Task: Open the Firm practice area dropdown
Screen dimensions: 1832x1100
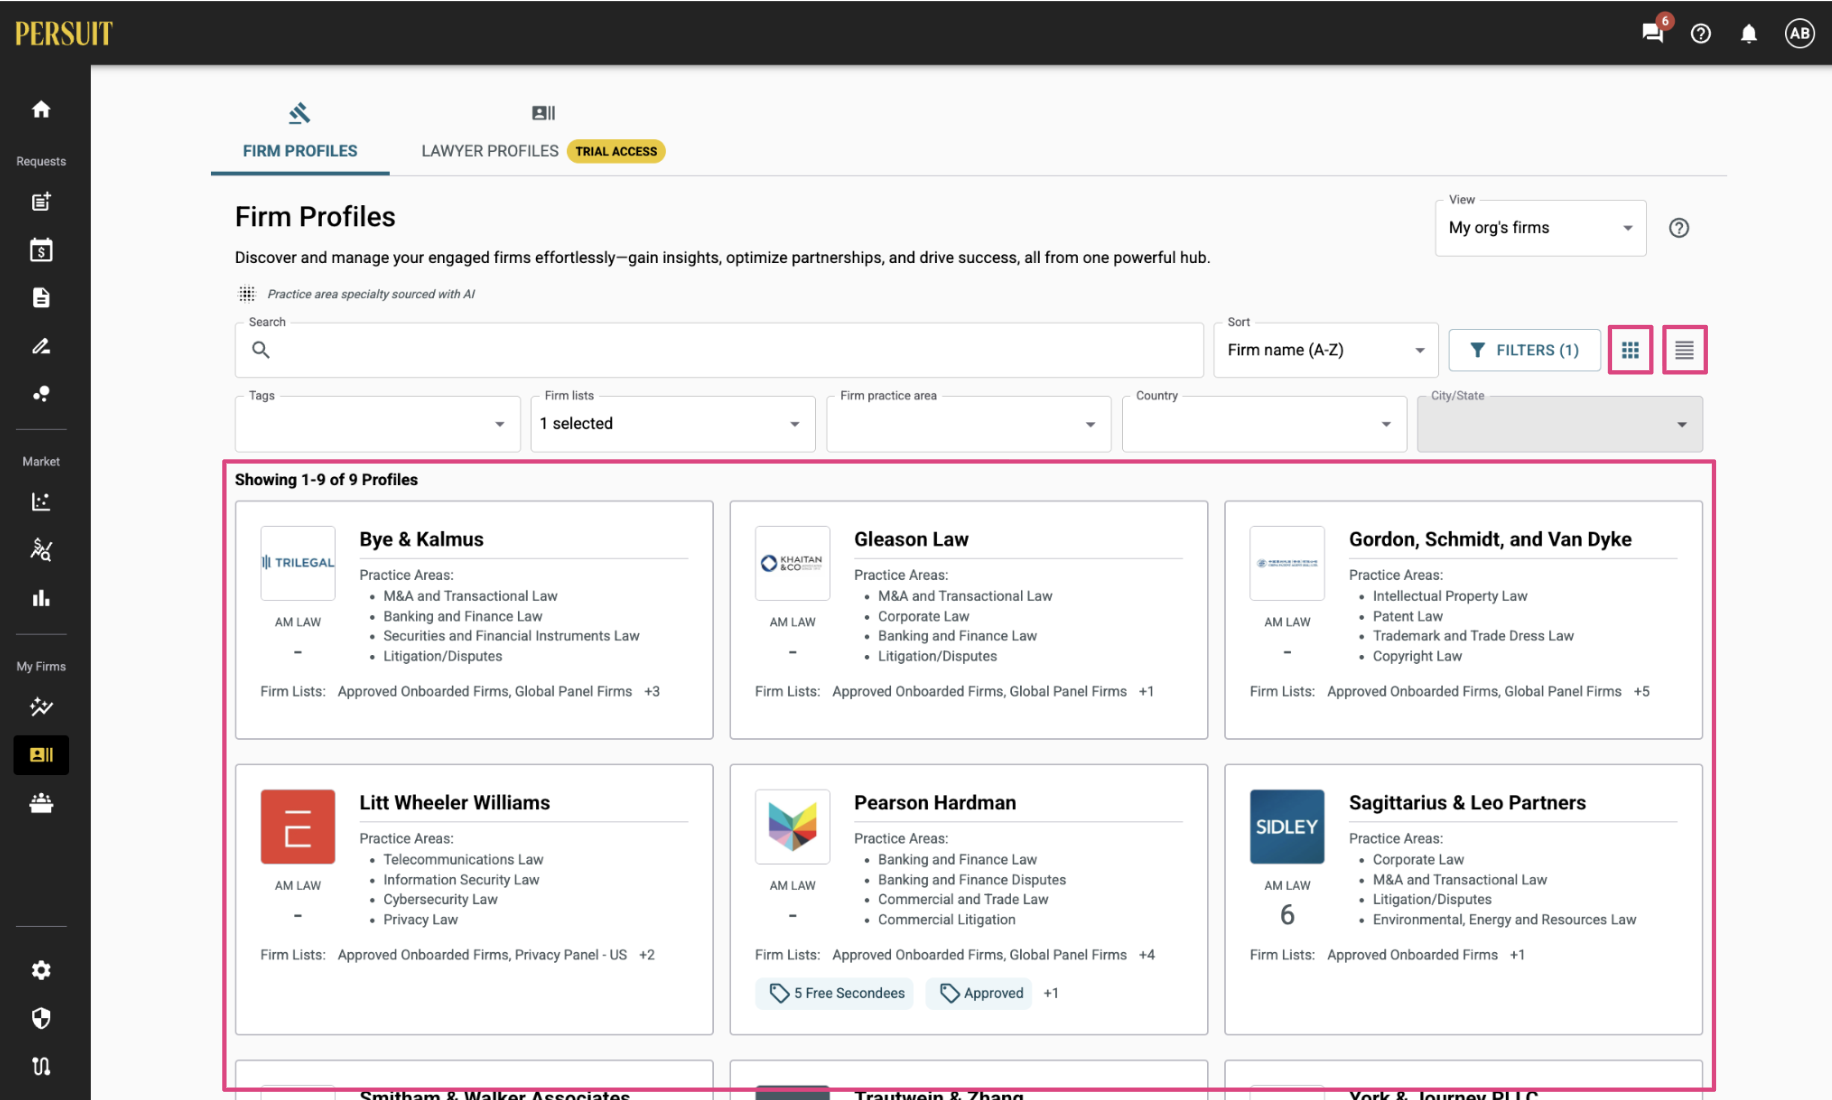Action: [x=969, y=424]
